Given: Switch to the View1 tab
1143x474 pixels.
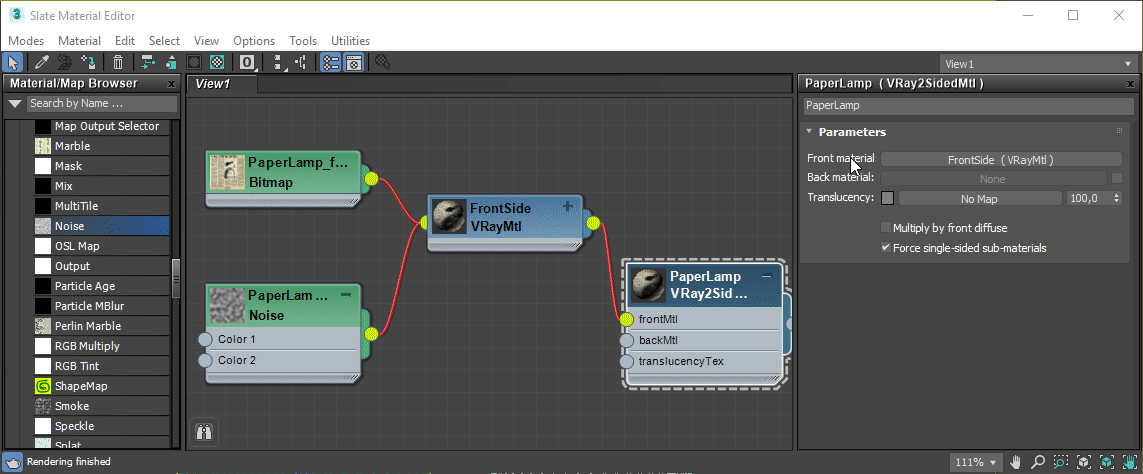Looking at the screenshot, I should point(212,84).
